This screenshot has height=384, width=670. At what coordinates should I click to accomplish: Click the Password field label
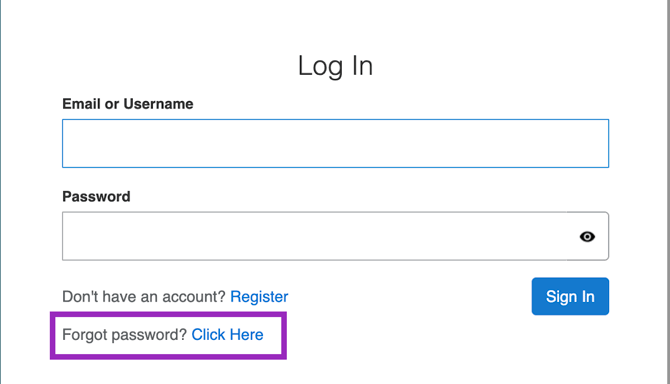(96, 196)
